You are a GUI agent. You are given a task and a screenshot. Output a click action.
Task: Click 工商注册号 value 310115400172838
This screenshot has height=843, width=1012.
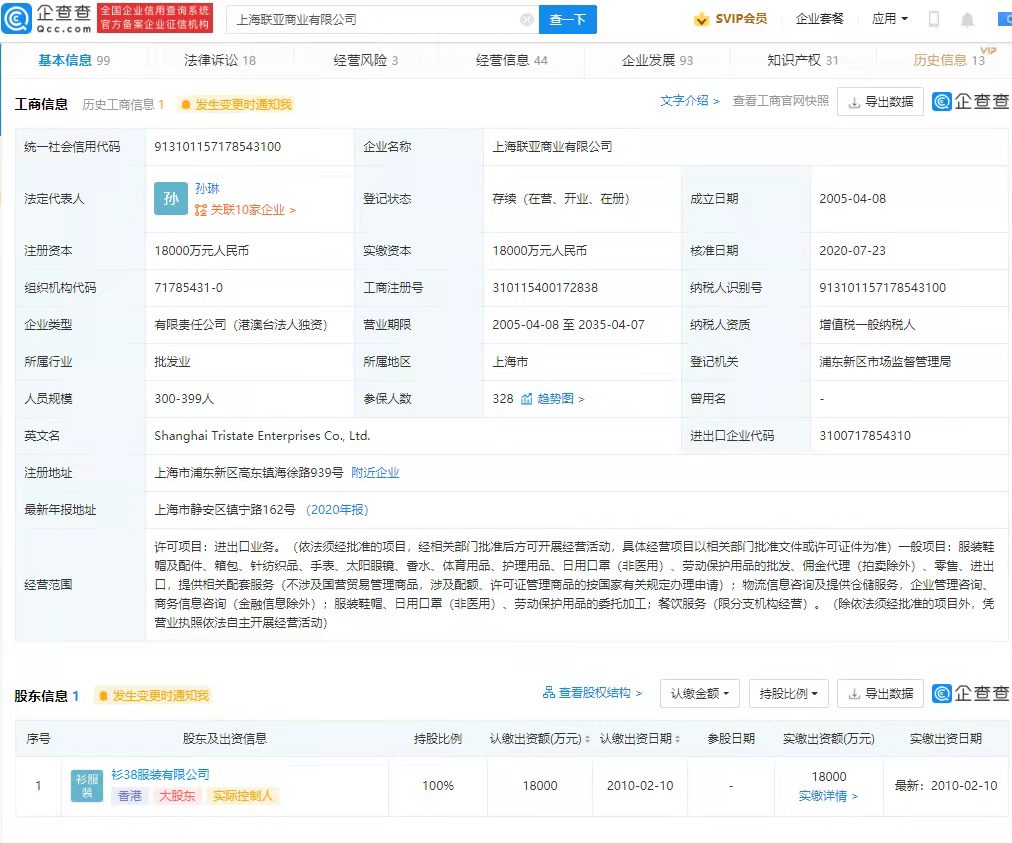(x=545, y=287)
